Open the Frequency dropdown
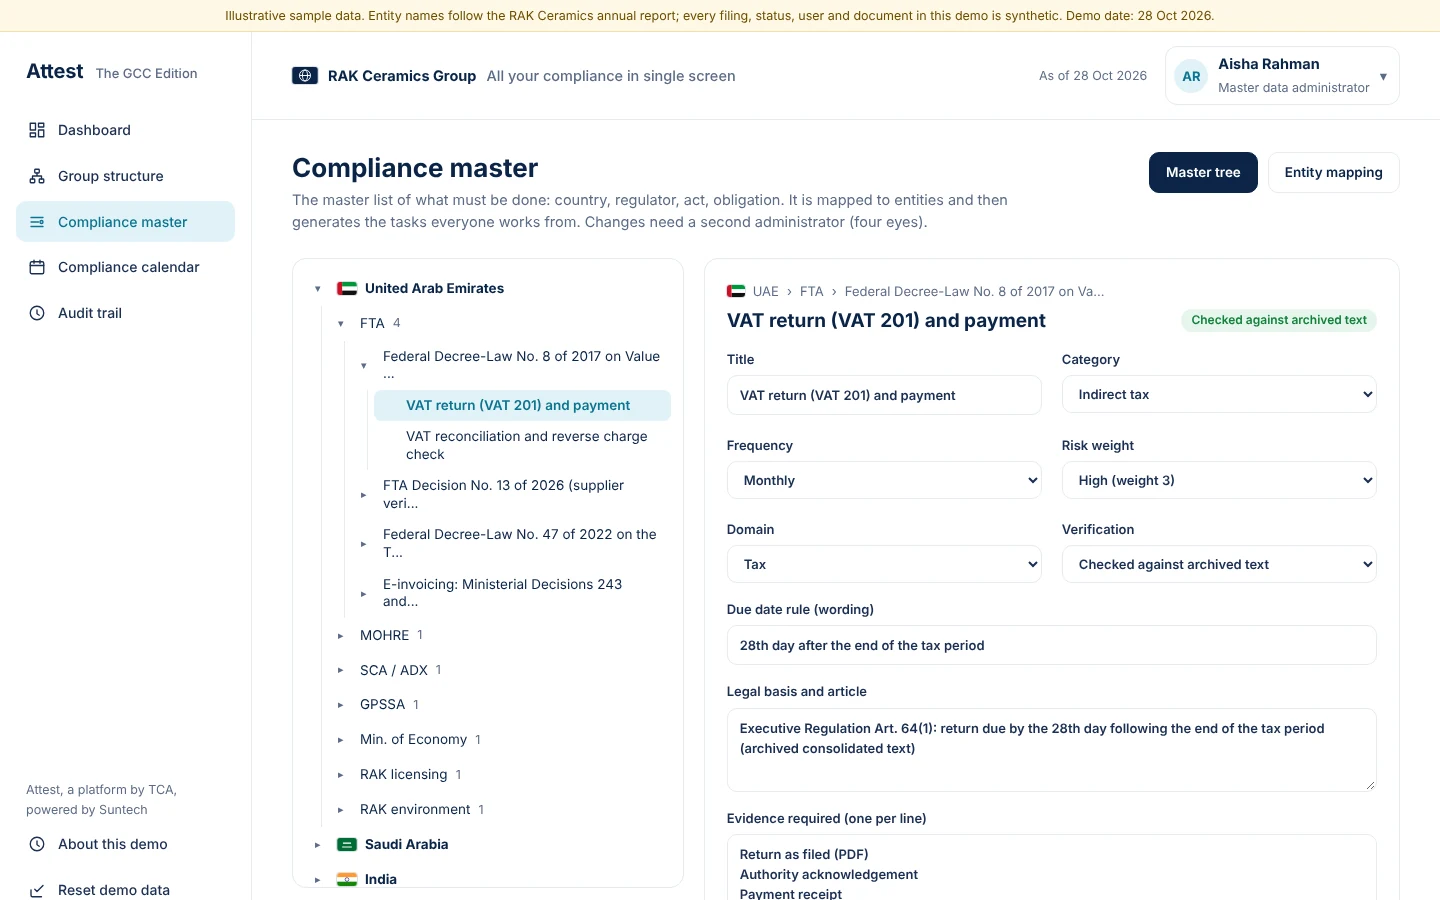The height and width of the screenshot is (900, 1440). 884,480
